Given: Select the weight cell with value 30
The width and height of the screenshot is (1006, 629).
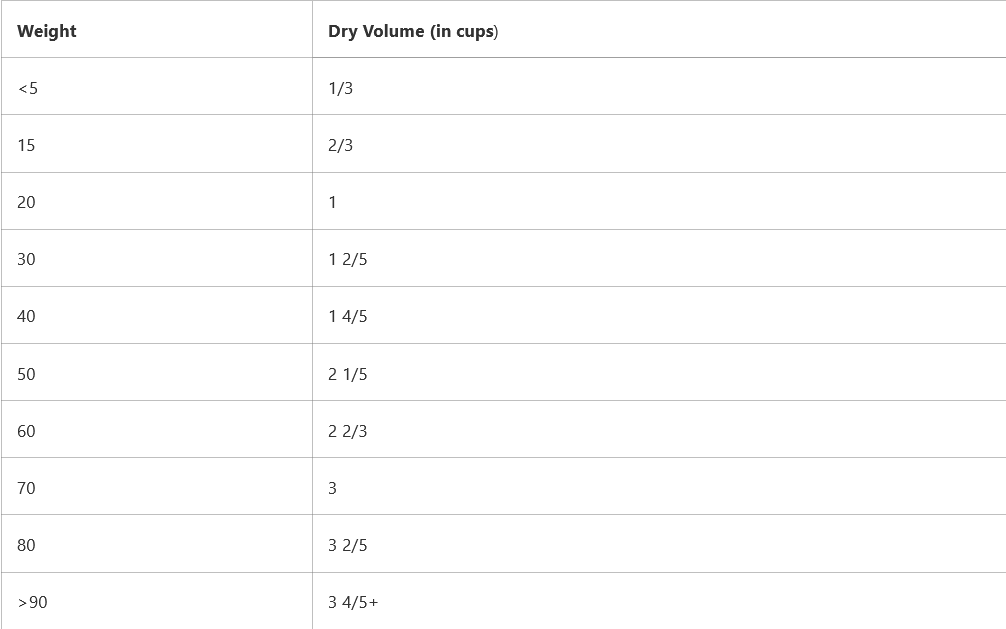Looking at the screenshot, I should (26, 259).
